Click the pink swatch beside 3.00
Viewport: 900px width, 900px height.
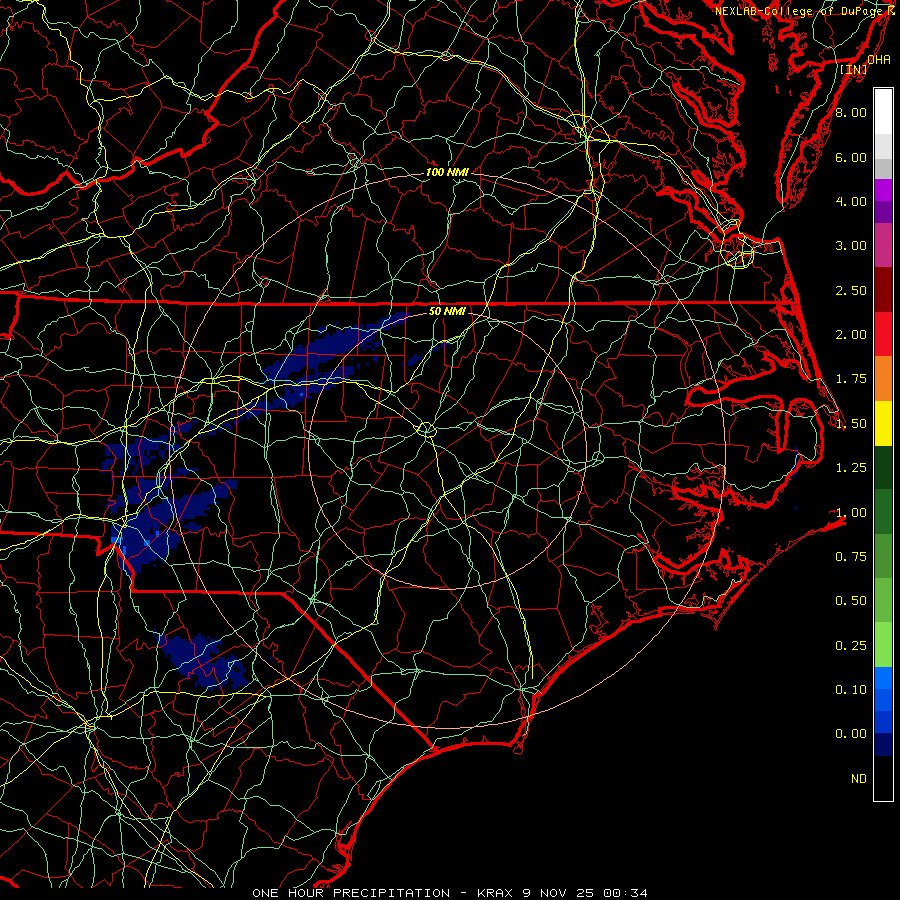pos(883,246)
